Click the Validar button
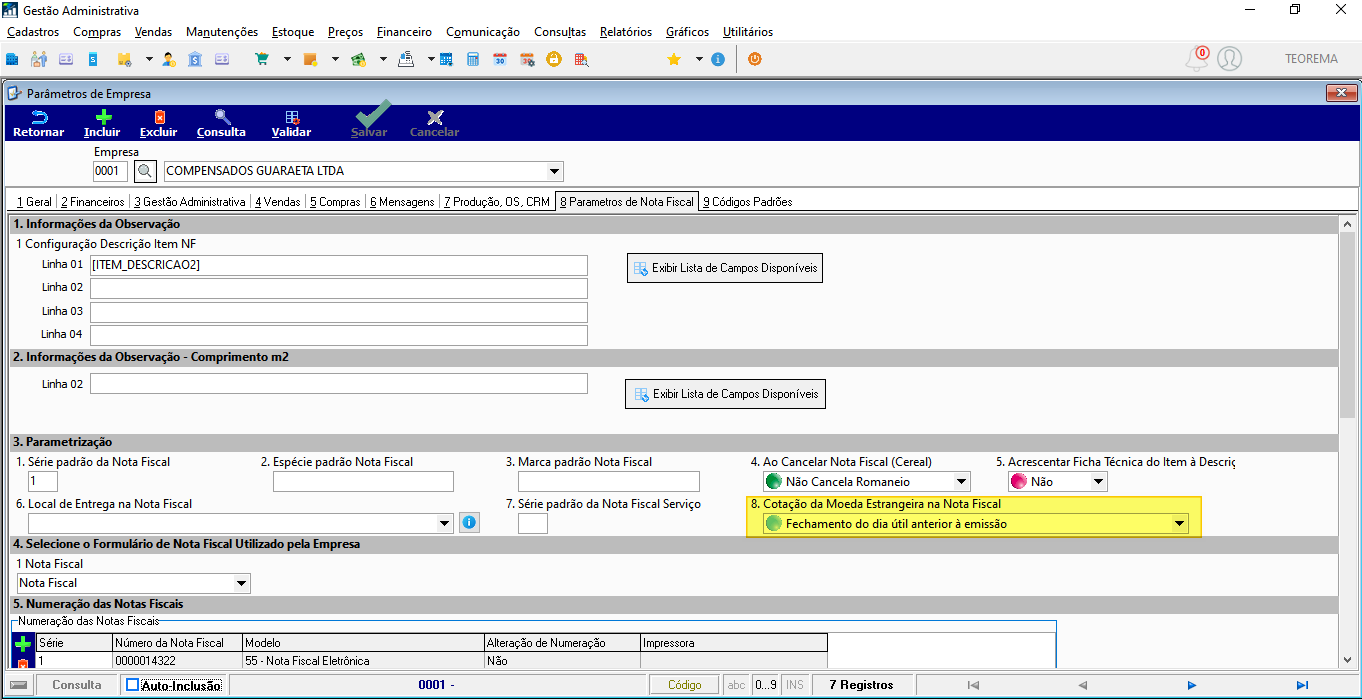 point(291,124)
